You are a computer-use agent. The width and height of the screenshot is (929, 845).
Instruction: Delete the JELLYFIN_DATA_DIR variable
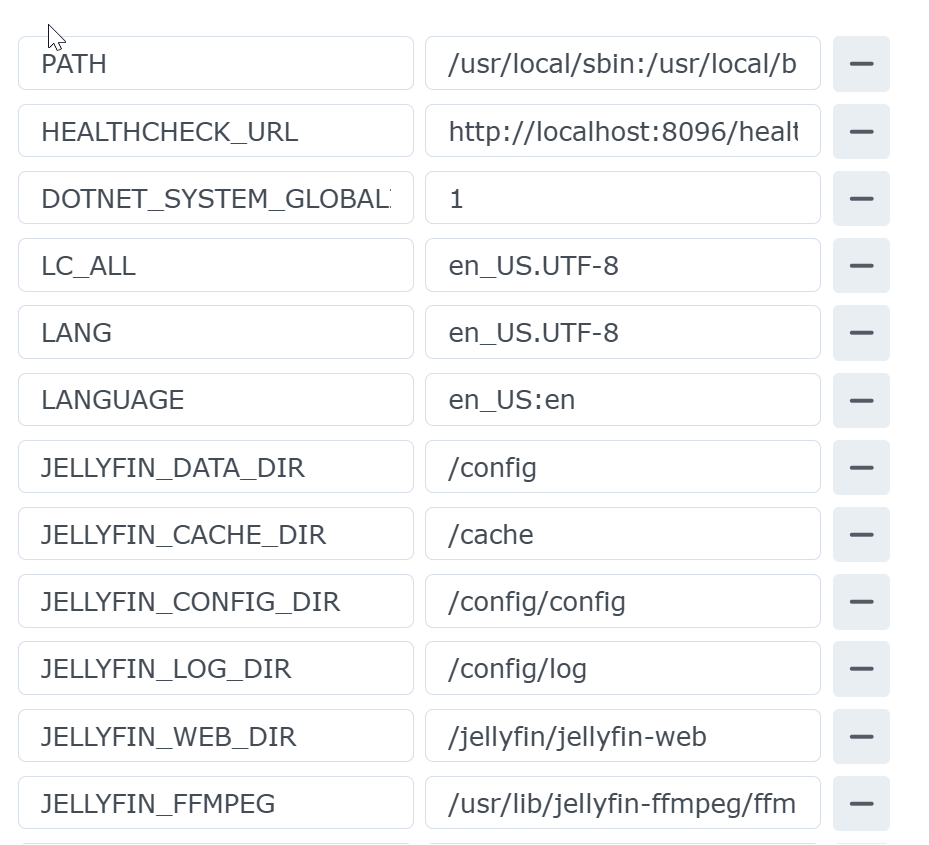click(861, 467)
